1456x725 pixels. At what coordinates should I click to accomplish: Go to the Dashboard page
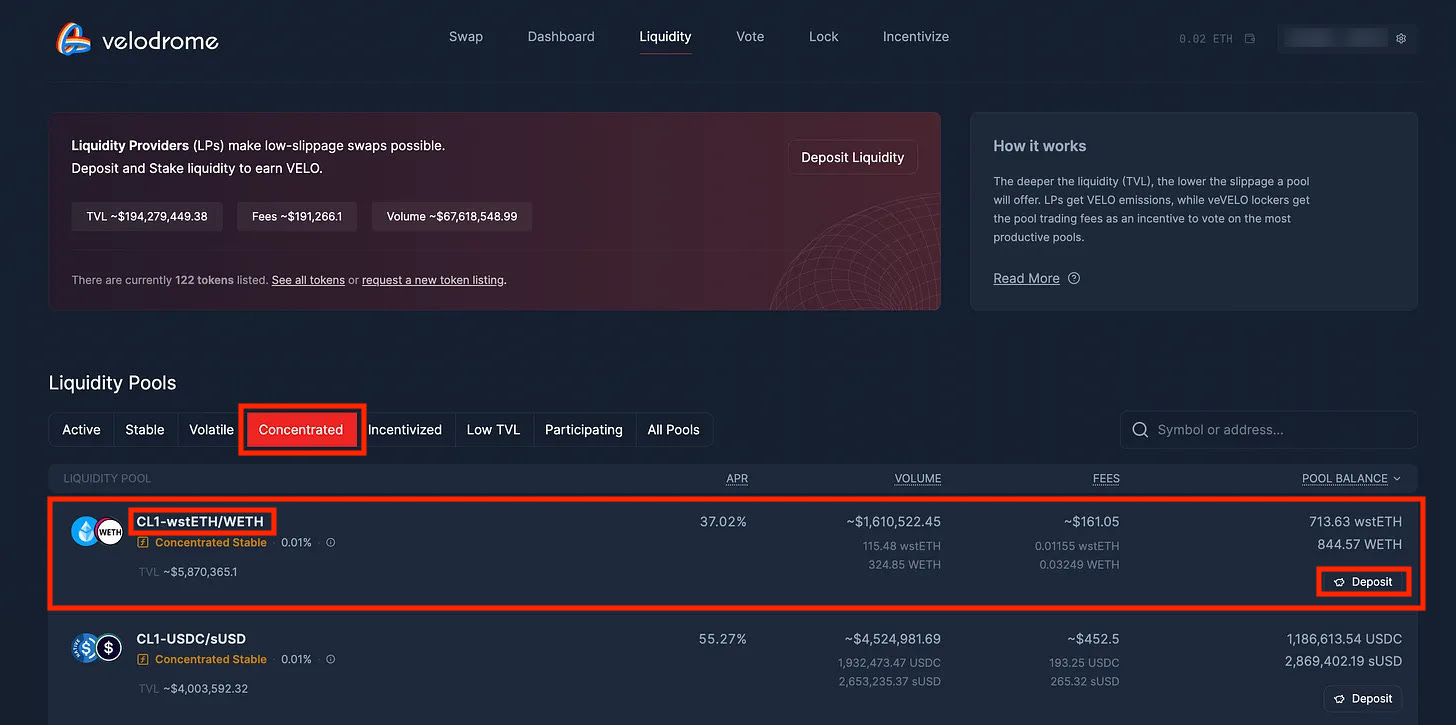point(561,36)
